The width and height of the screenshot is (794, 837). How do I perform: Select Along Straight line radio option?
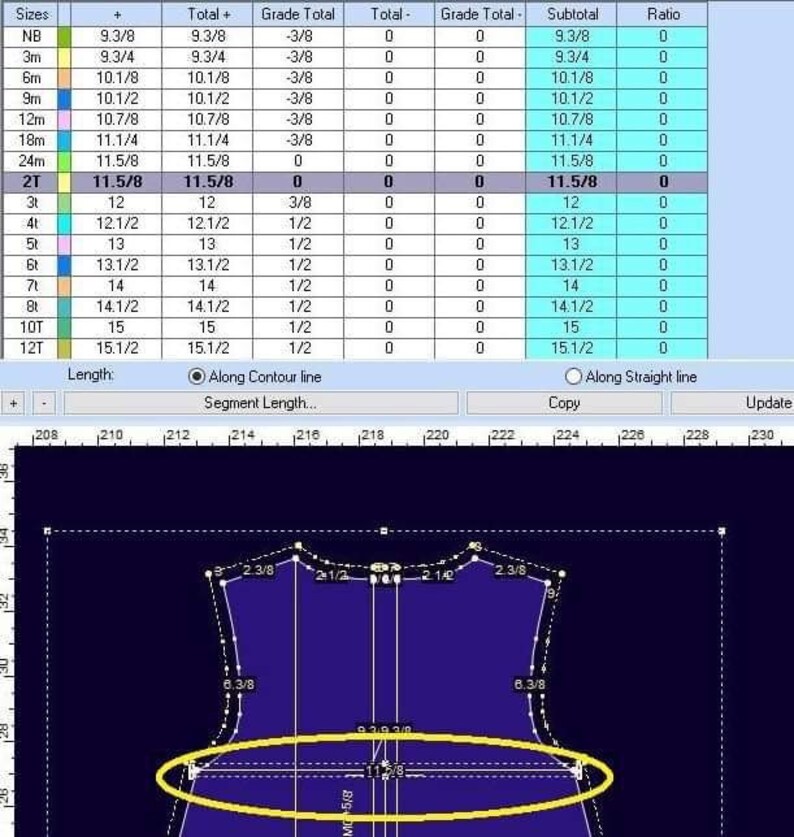(x=572, y=377)
